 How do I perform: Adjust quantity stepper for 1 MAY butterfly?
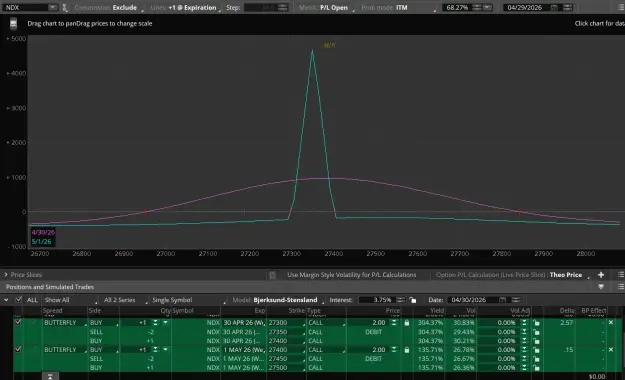pos(155,350)
